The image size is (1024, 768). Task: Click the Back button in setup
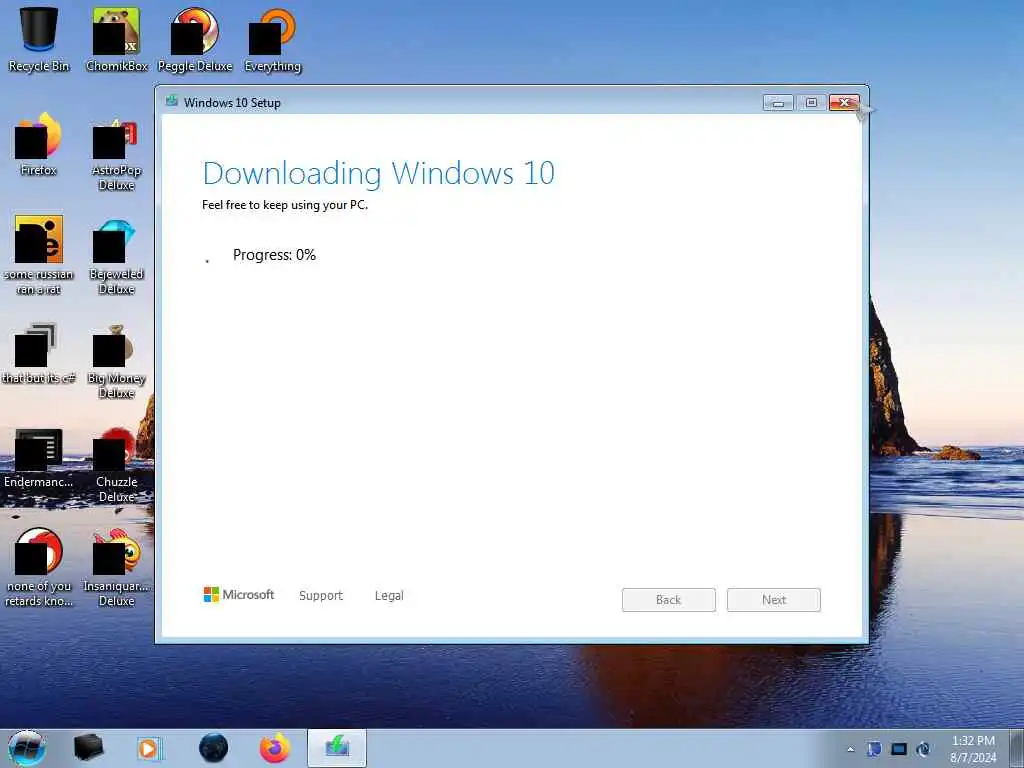point(669,600)
